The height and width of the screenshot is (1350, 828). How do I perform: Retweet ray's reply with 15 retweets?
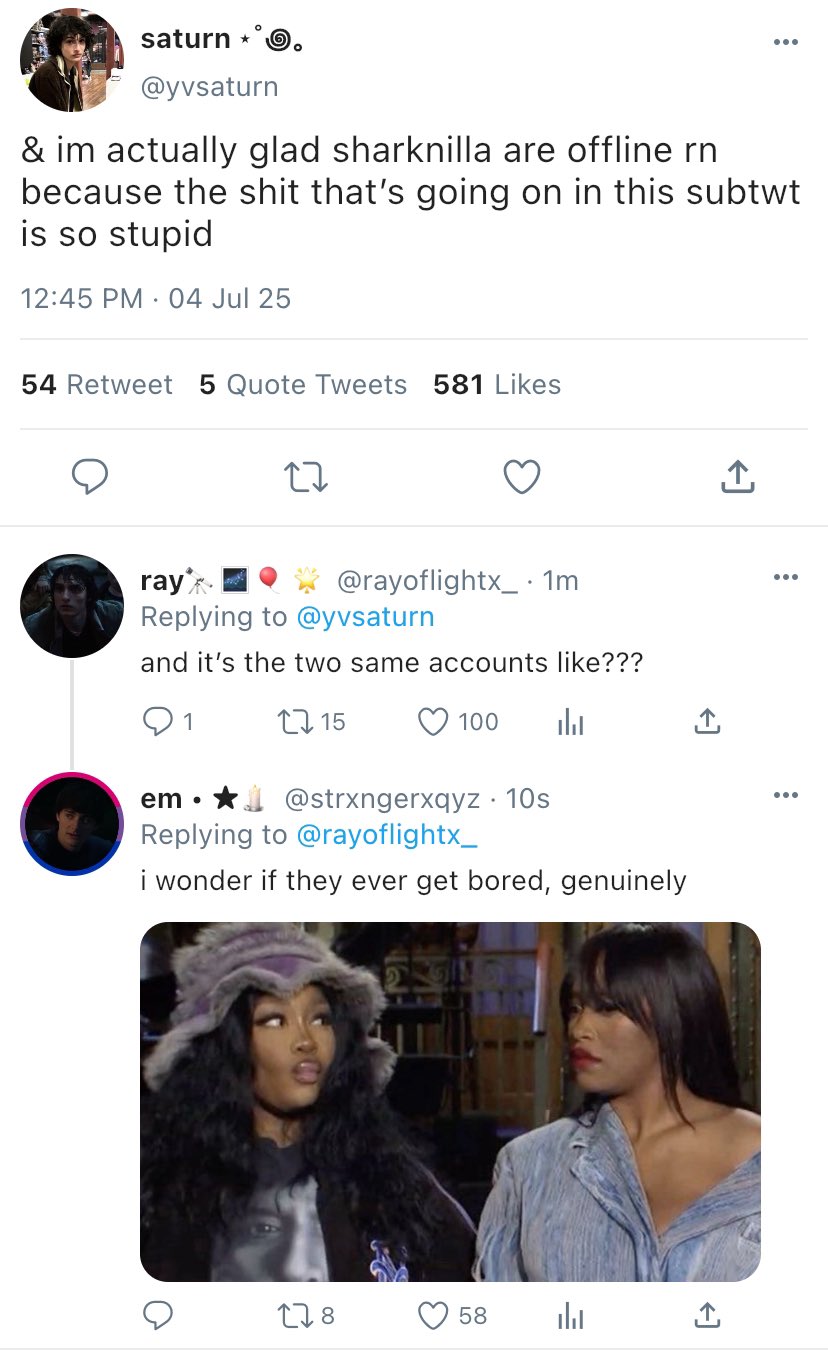tap(300, 721)
